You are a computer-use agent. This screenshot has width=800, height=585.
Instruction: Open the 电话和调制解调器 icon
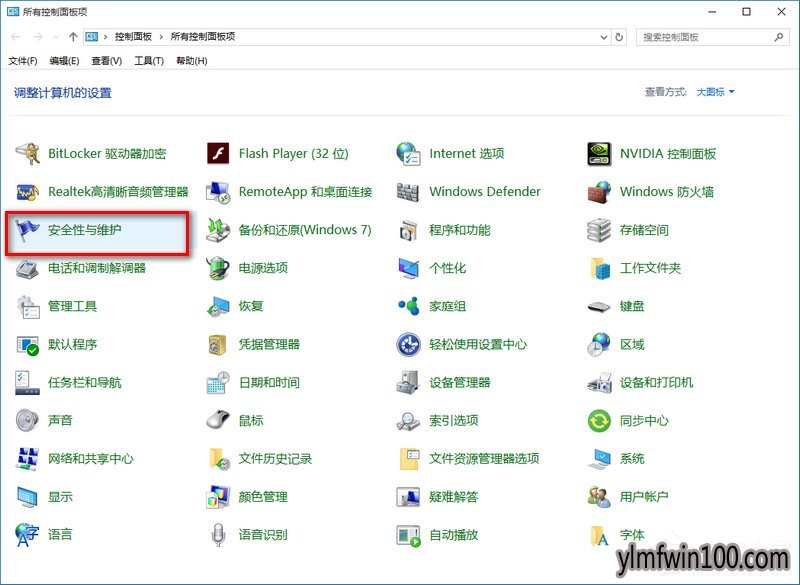click(28, 268)
